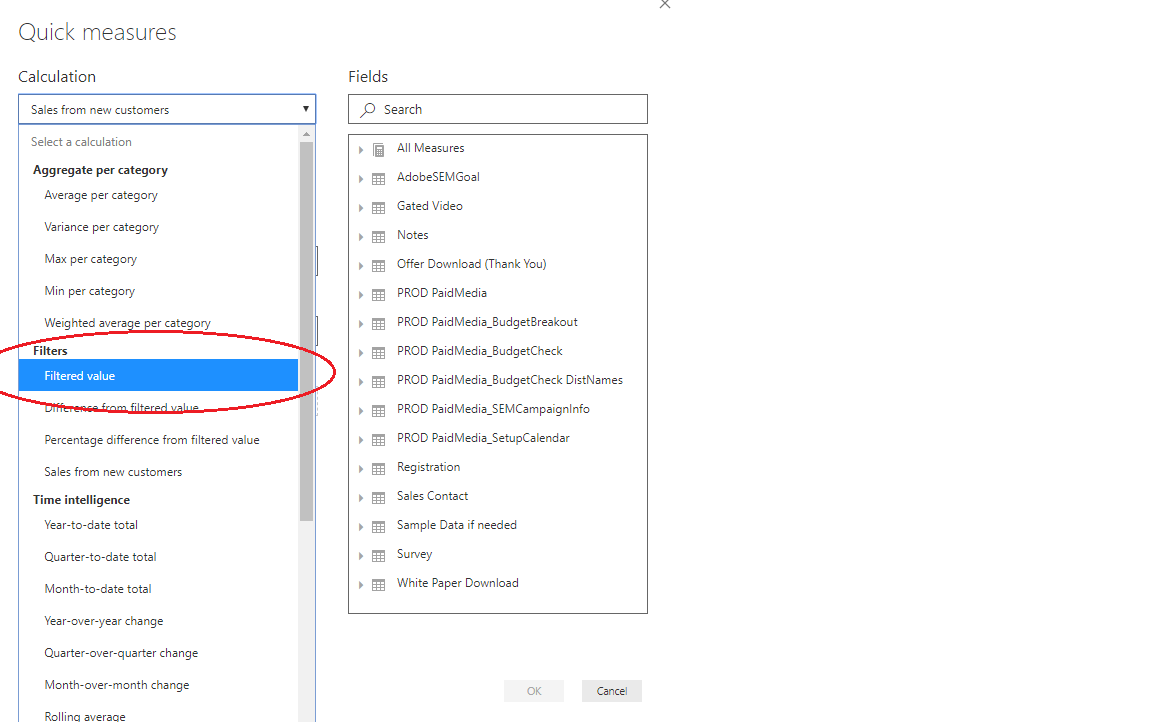This screenshot has height=722, width=1152.
Task: Expand the PROD PaidMedia_BudgetBreakout table arrow
Action: 361,324
